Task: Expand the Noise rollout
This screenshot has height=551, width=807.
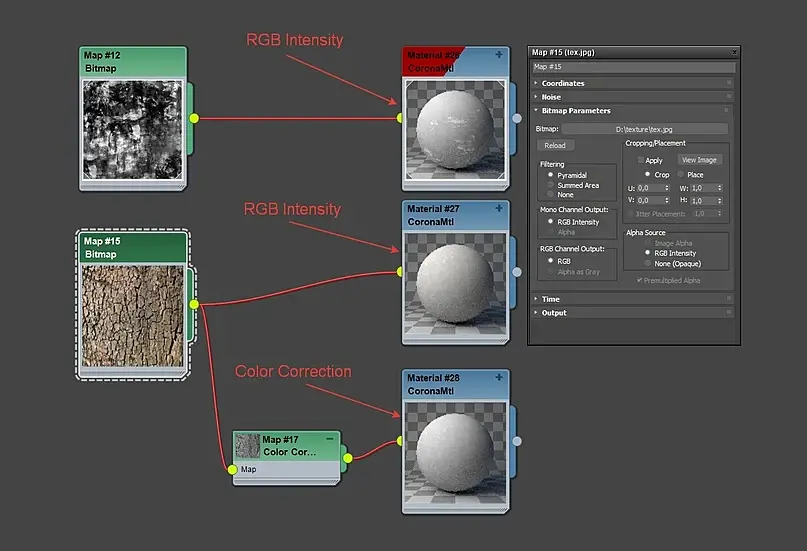Action: [551, 97]
